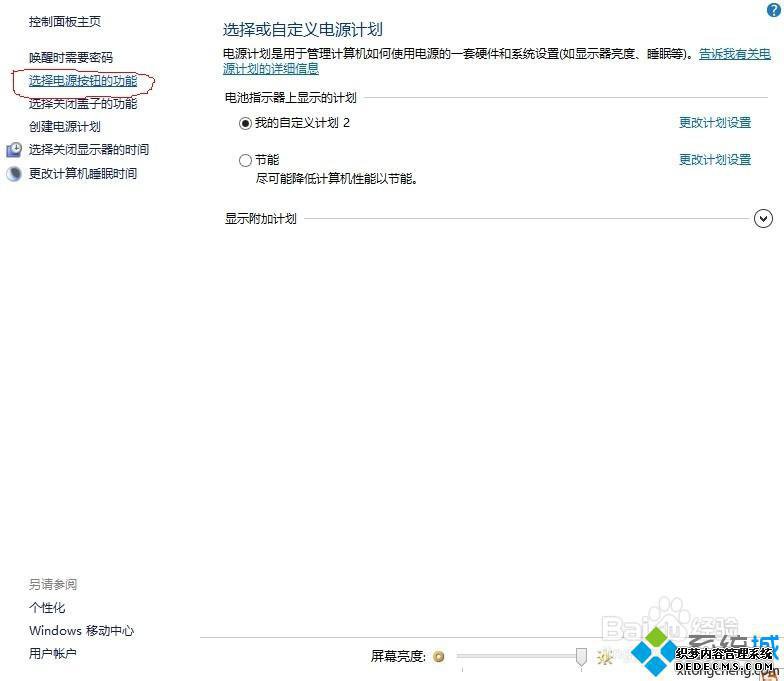
Task: Go to 控制面板主页
Action: (65, 21)
